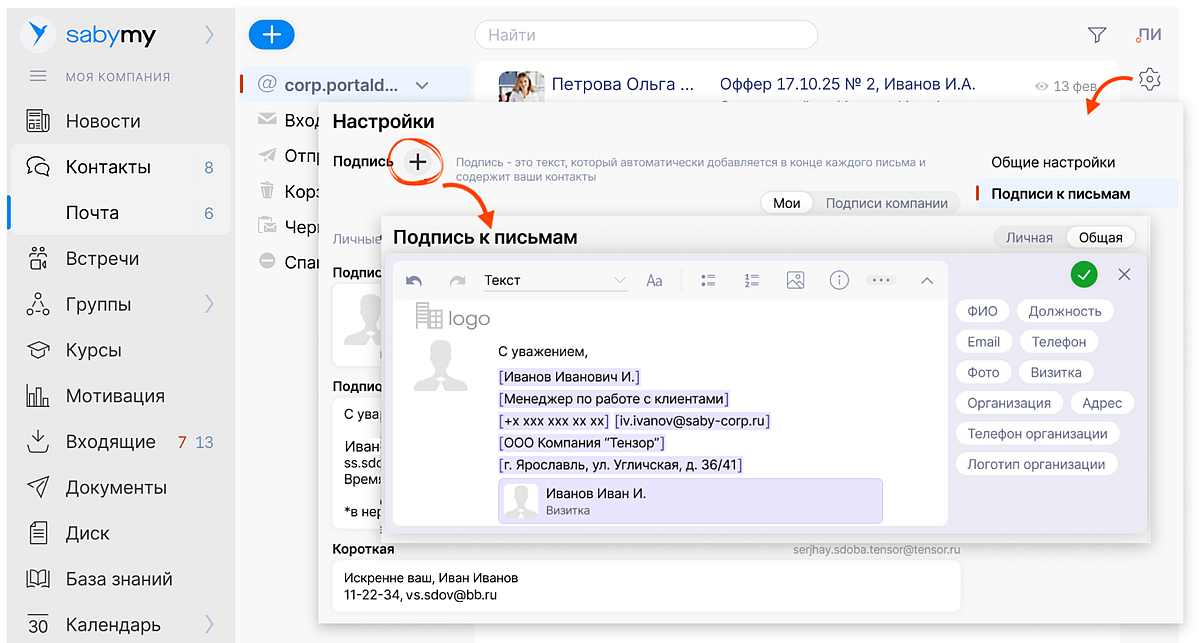Confirm signature with green checkmark
The image size is (1200, 643).
(x=1083, y=274)
